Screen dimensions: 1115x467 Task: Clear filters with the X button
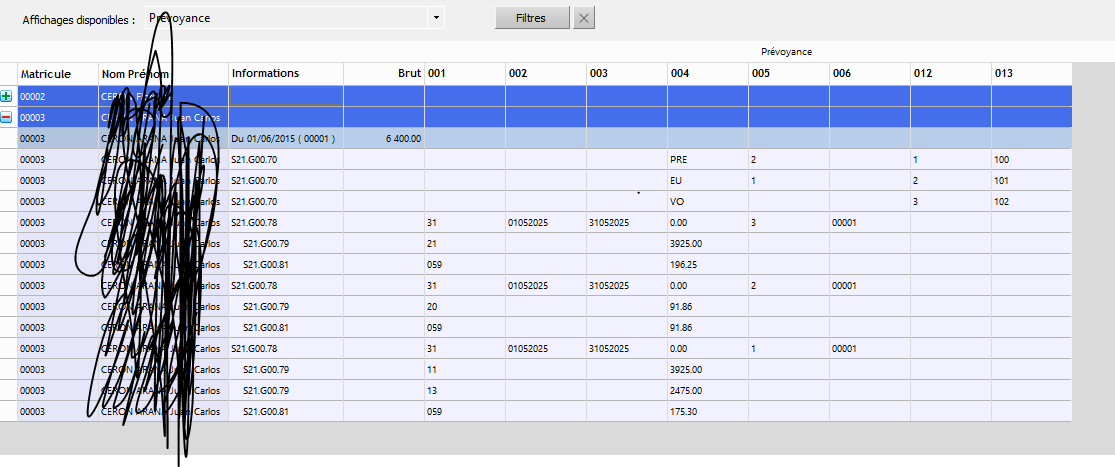(x=584, y=18)
